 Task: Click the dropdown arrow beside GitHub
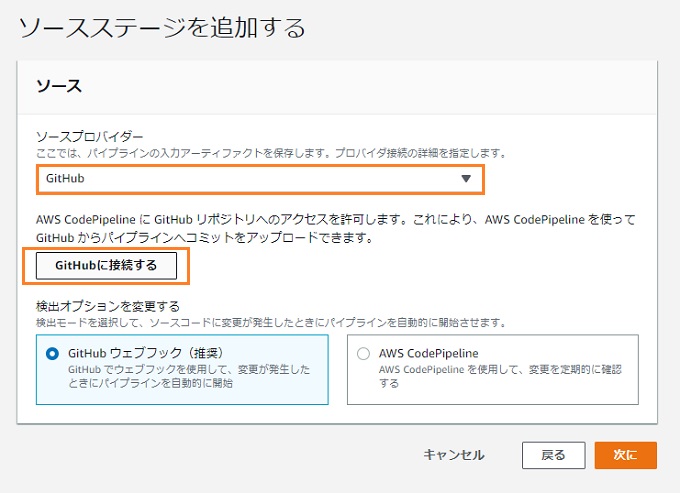tap(466, 179)
